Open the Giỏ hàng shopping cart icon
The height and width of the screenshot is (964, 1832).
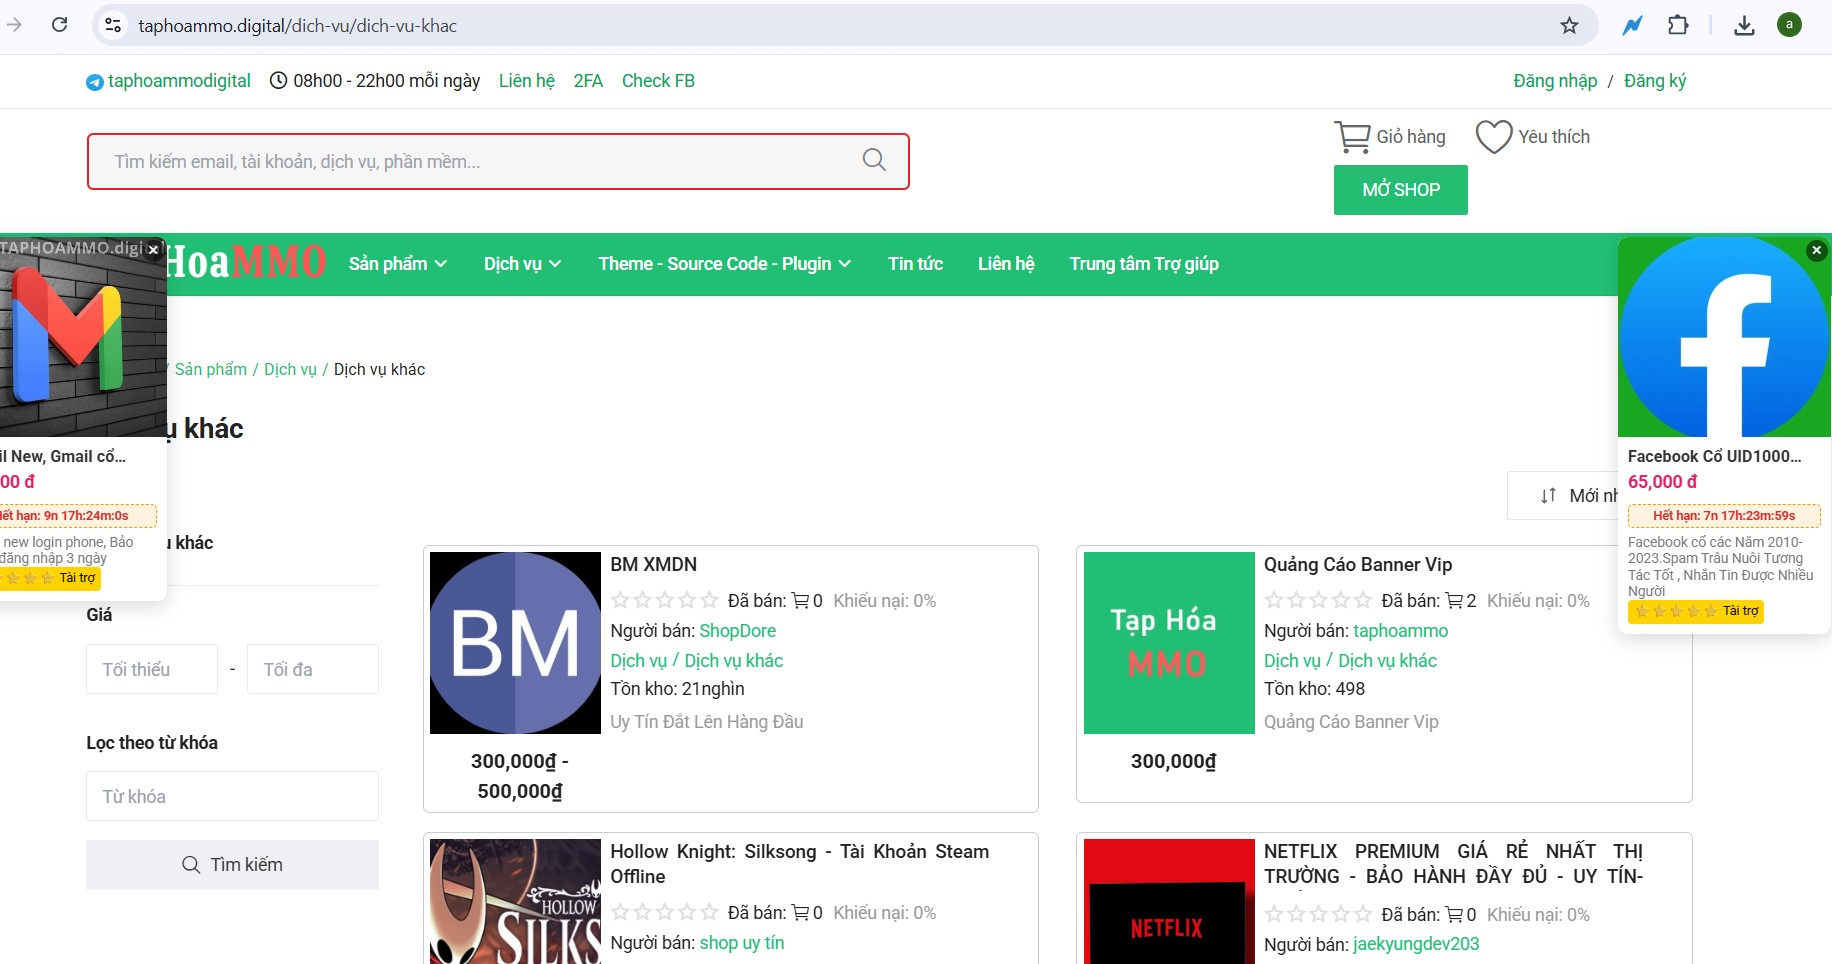point(1353,135)
